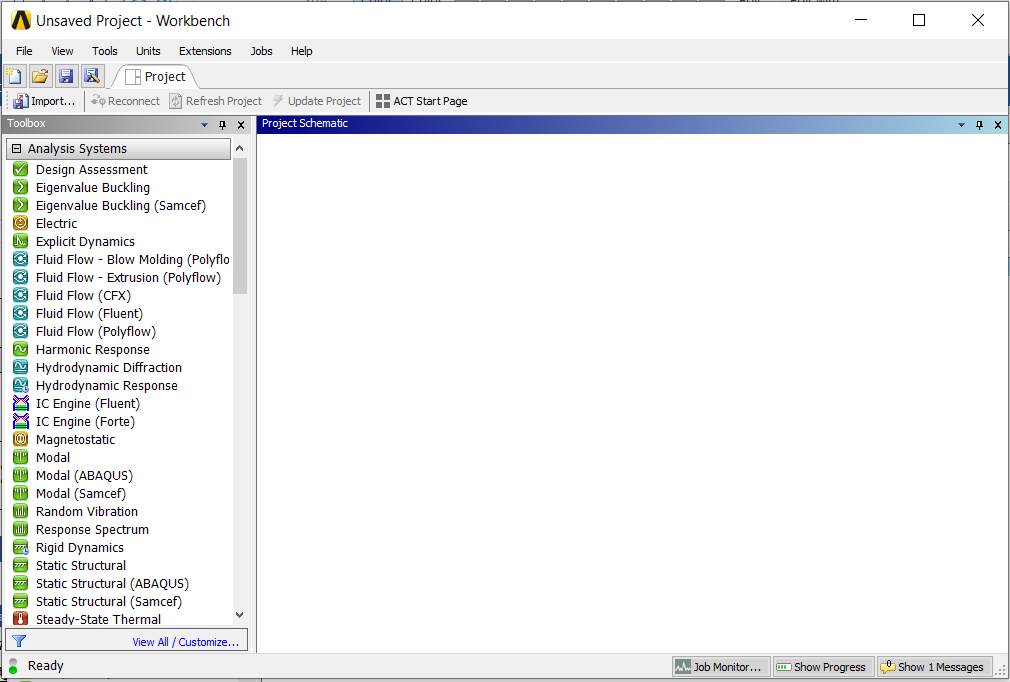This screenshot has width=1010, height=682.
Task: Click the Show Progress button
Action: [823, 667]
